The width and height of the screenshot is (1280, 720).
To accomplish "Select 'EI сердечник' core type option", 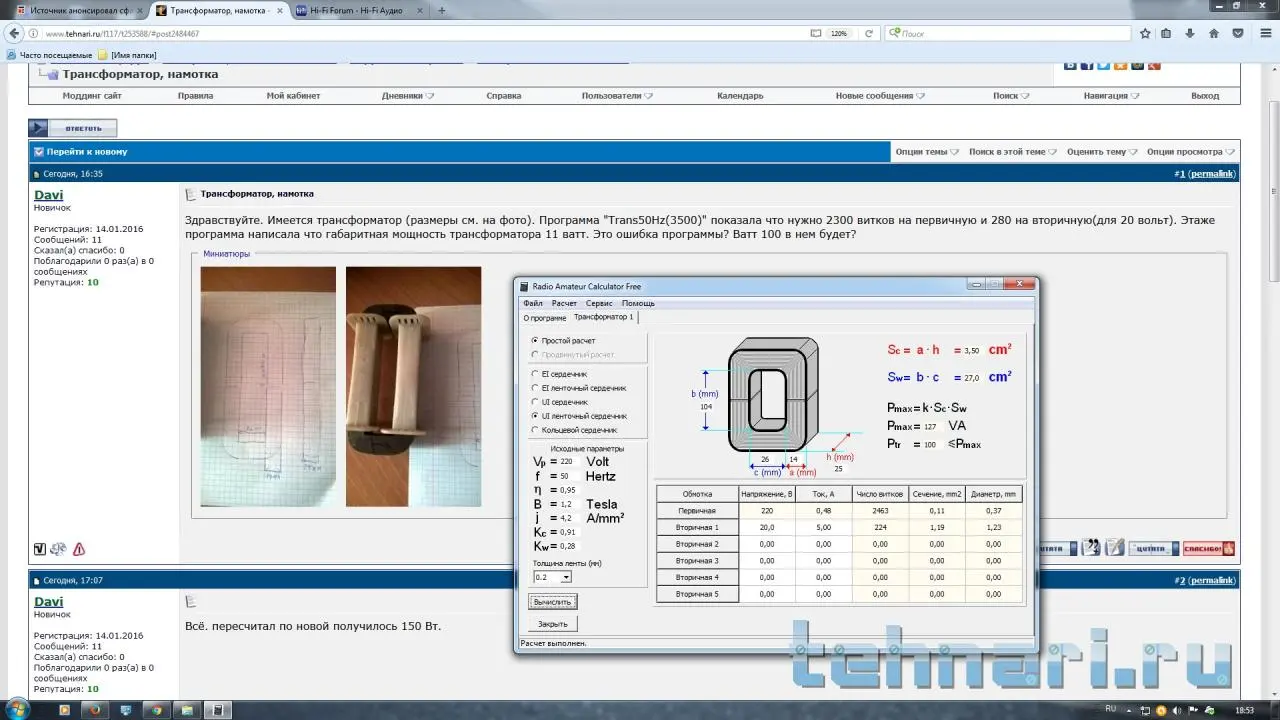I will tap(535, 374).
